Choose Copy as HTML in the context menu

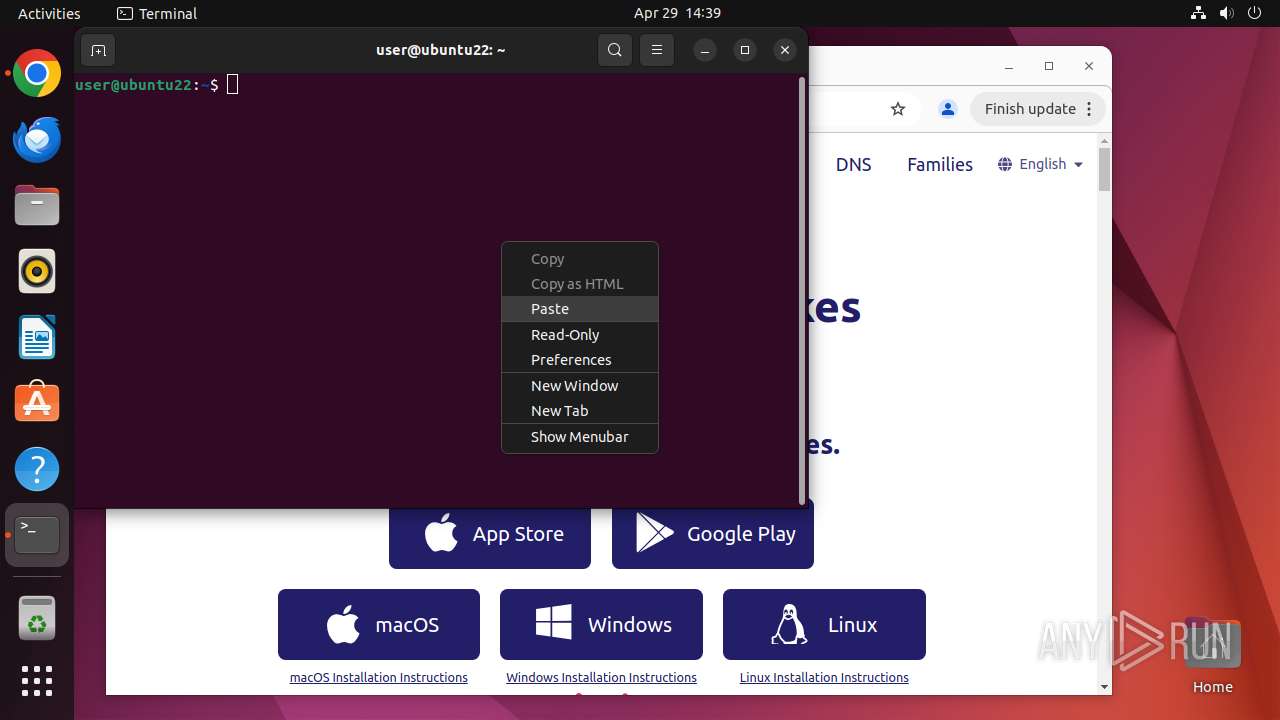580,284
